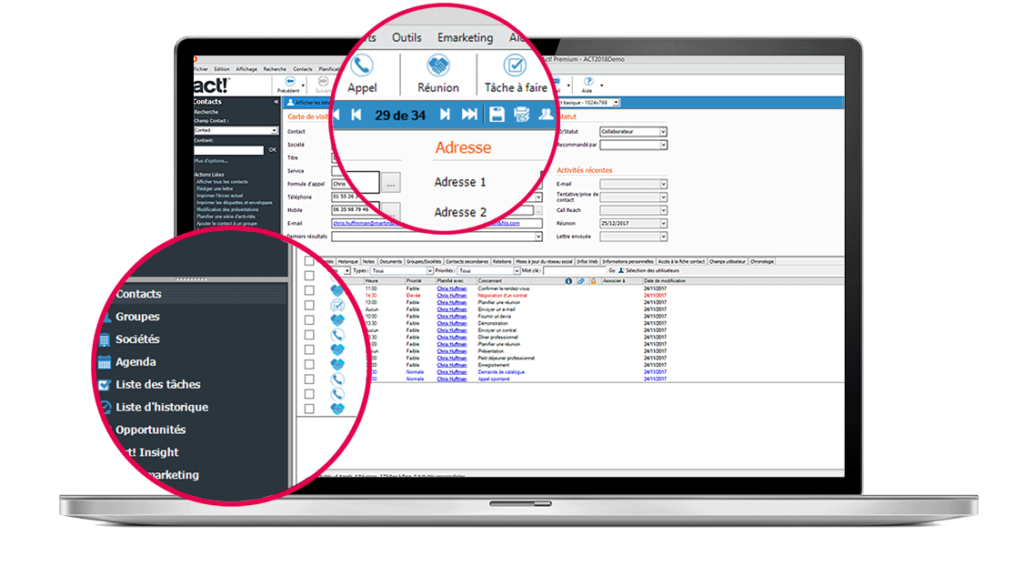
Task: Open the Recherche menu
Action: click(274, 69)
